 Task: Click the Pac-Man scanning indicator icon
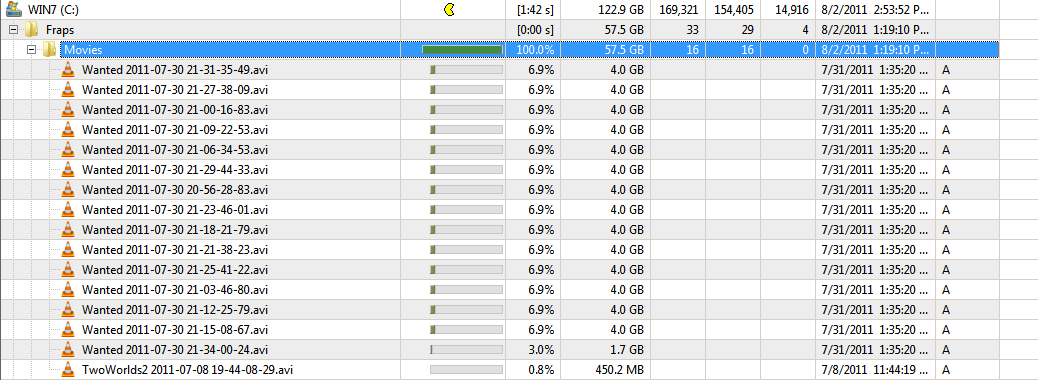(x=450, y=9)
